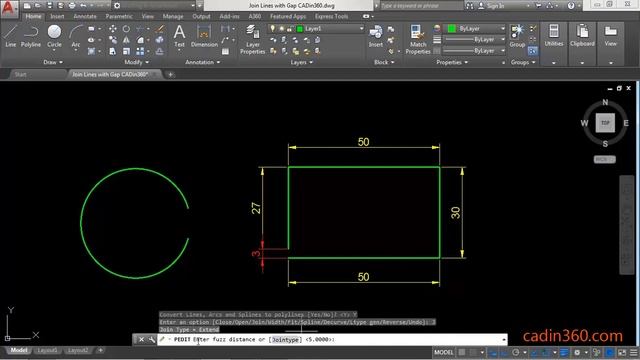Select the Line drawing tool
This screenshot has height=360, width=640.
tap(10, 36)
